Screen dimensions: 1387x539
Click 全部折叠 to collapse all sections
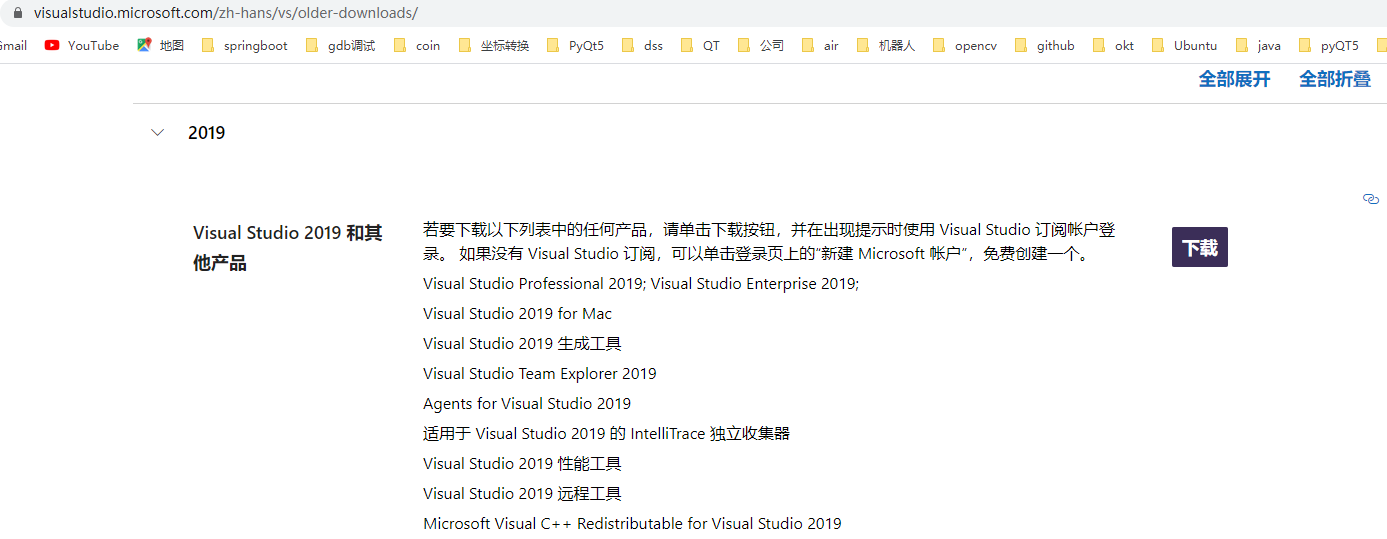coord(1335,79)
